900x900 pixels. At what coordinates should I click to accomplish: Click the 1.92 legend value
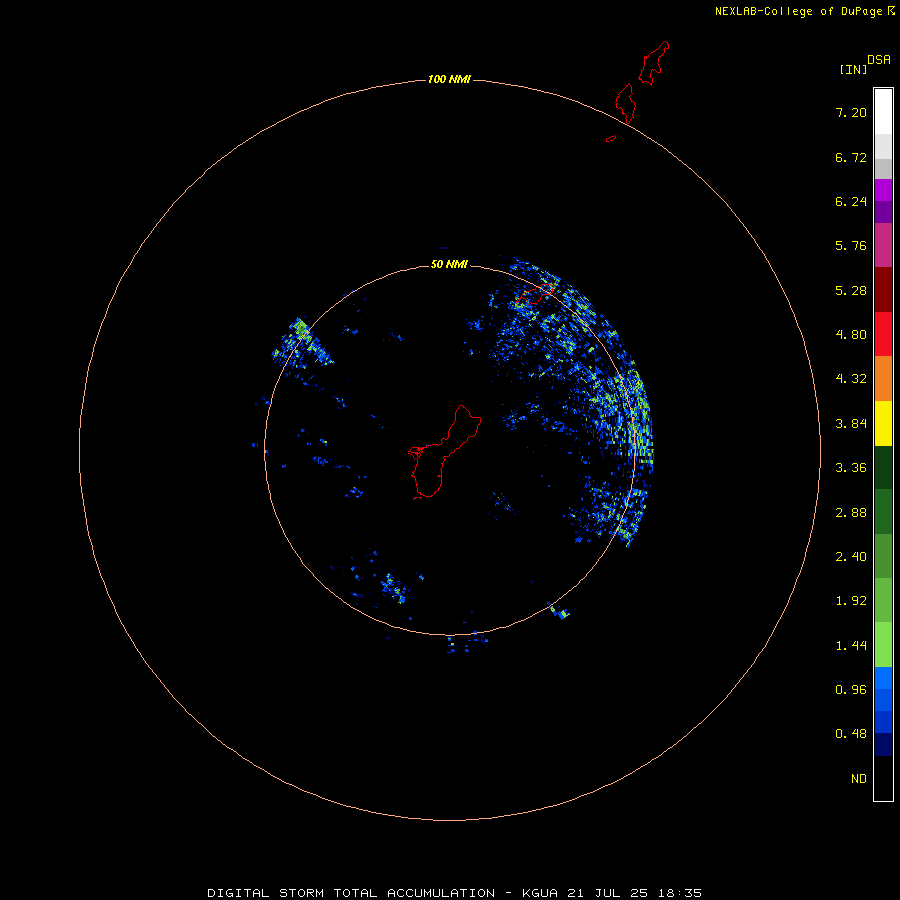(x=851, y=601)
